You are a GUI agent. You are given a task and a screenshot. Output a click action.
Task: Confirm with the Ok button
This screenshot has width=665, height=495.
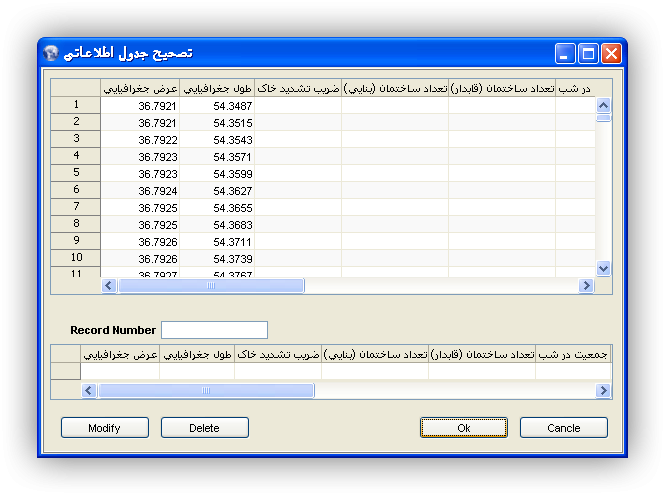coord(463,428)
